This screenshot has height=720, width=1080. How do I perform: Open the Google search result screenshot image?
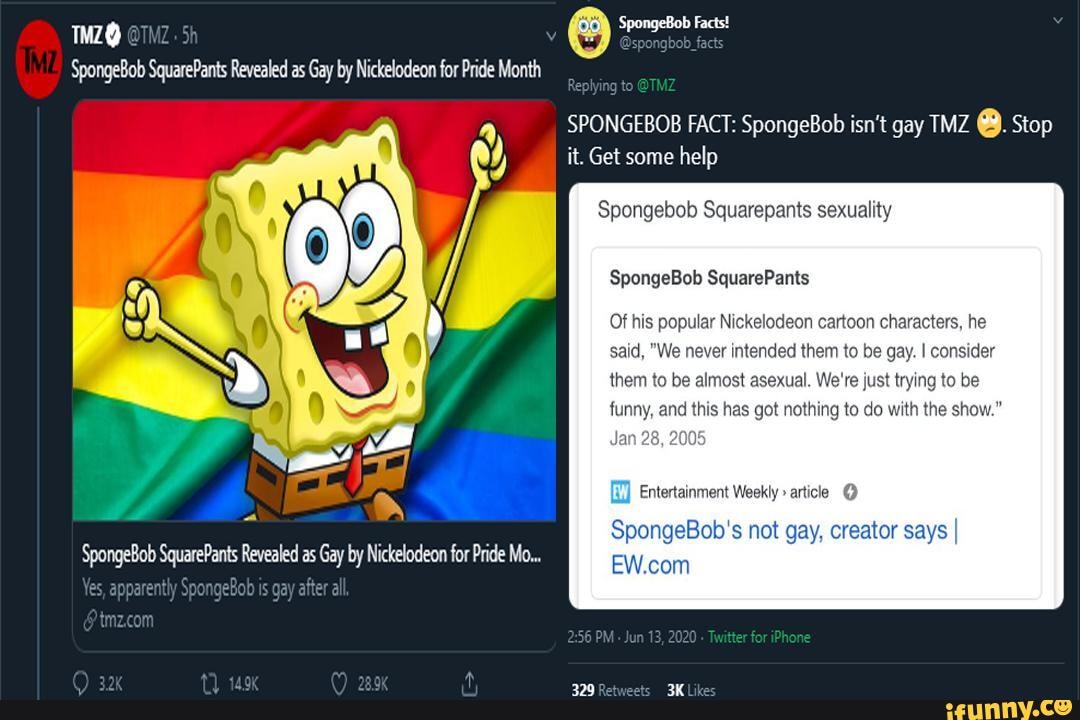coord(816,396)
